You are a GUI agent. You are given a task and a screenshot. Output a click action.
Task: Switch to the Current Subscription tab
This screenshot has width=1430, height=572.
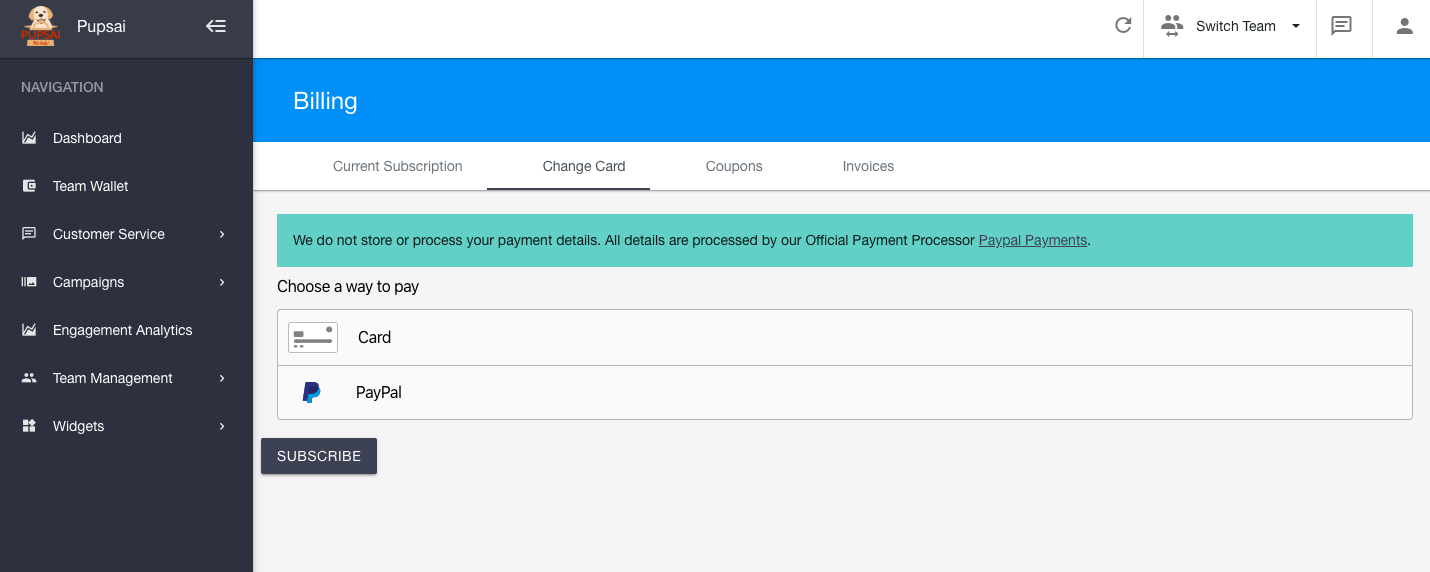(397, 166)
